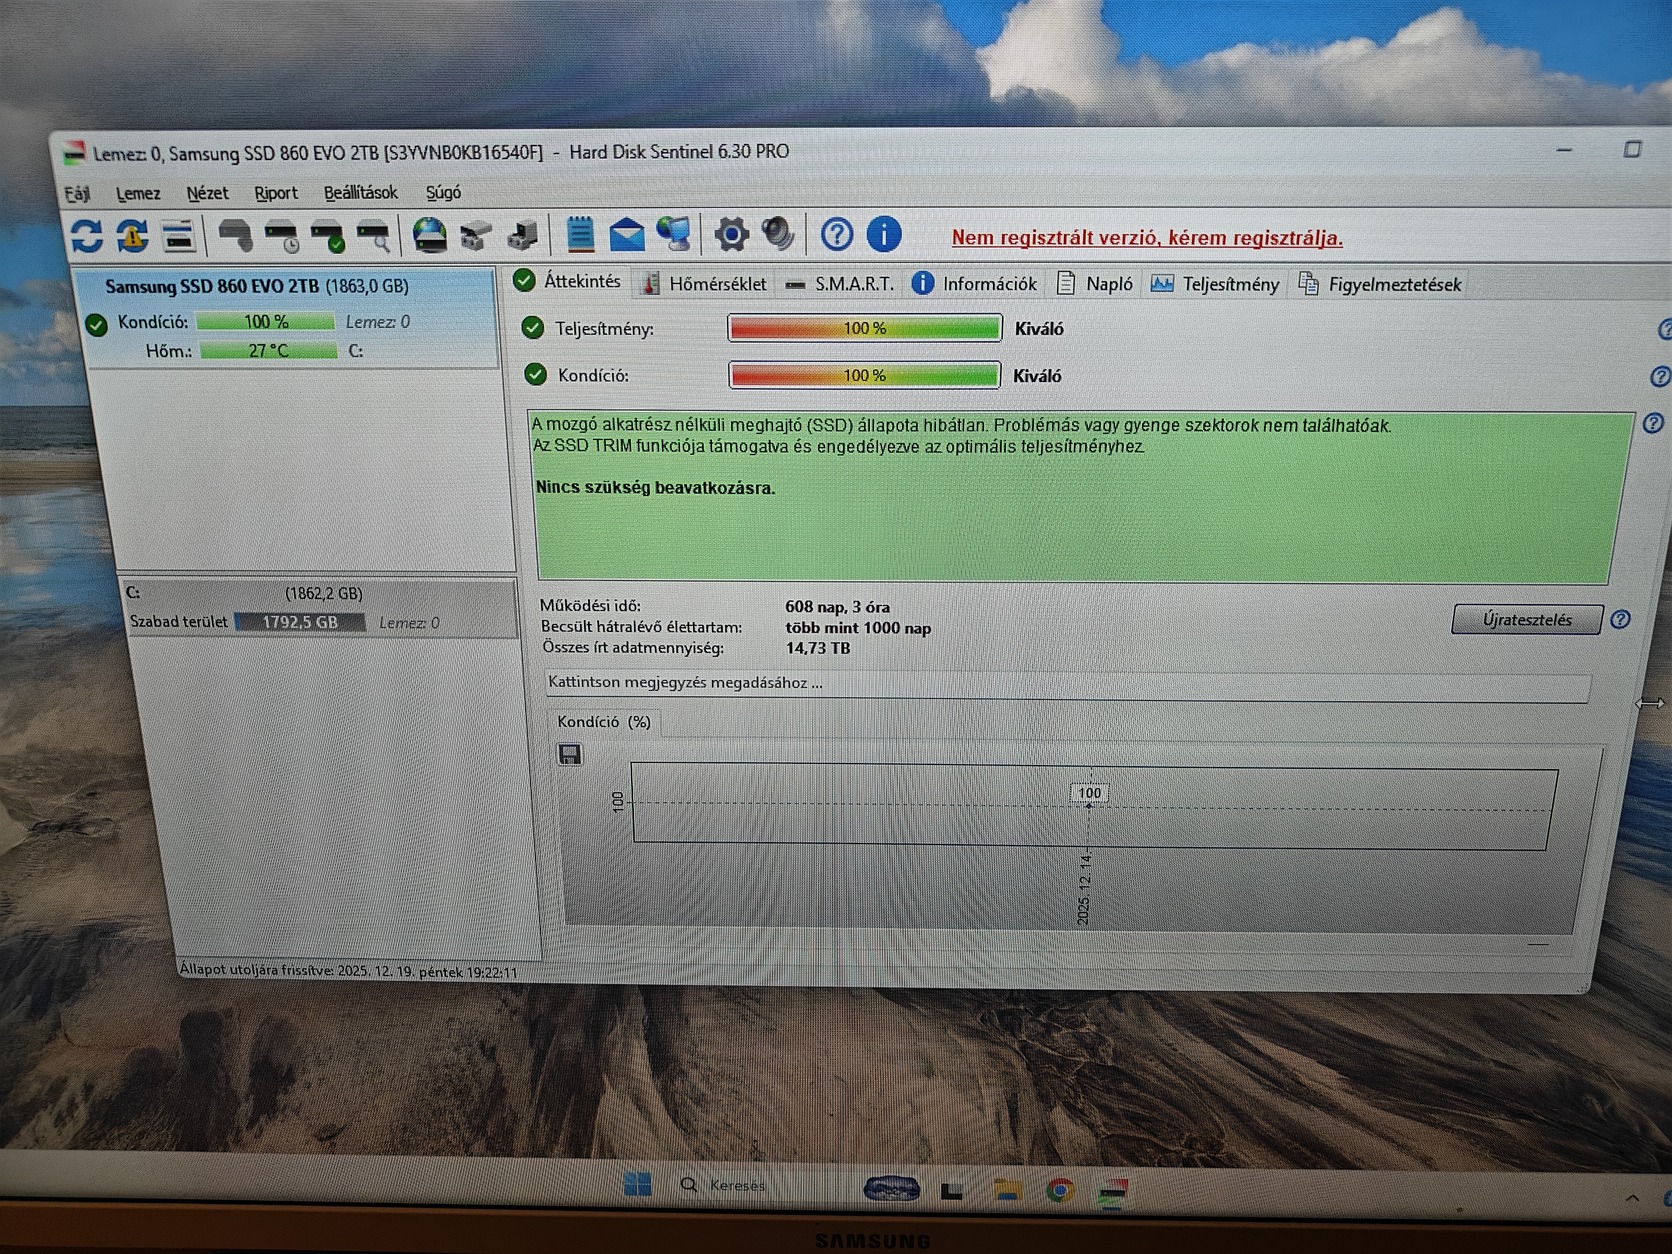Click the save floppy icon above chart
Screen dimensions: 1672x1254
click(x=570, y=754)
